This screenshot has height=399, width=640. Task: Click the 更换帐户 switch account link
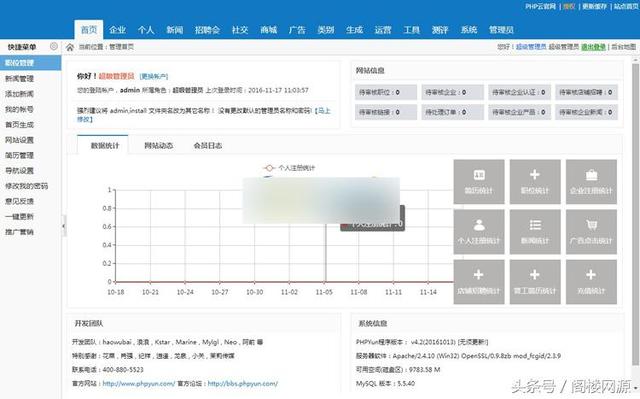[154, 76]
